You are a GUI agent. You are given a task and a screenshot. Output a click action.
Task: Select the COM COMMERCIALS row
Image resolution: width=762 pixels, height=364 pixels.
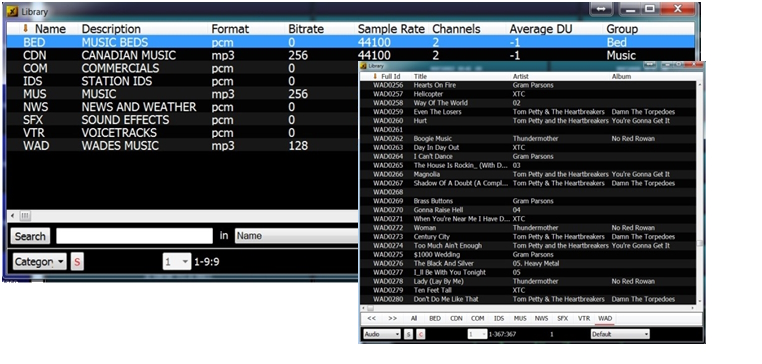(182, 68)
